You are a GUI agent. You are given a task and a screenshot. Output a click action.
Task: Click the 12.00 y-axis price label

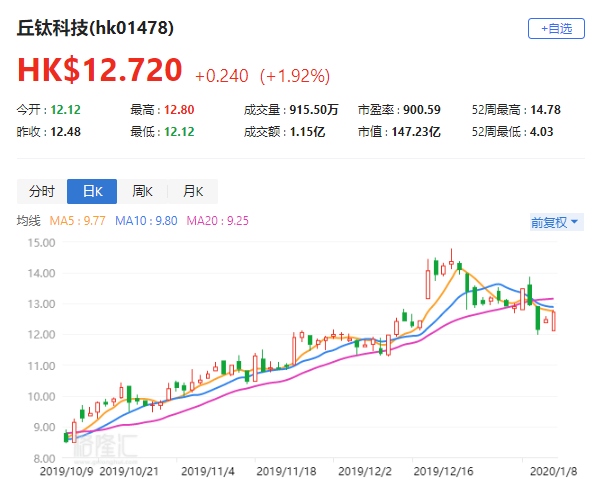click(x=42, y=335)
